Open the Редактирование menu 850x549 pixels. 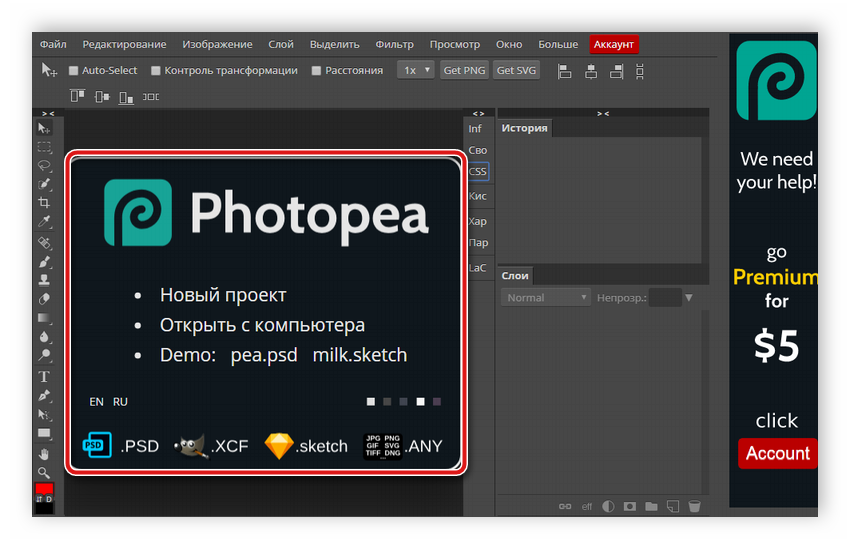124,44
